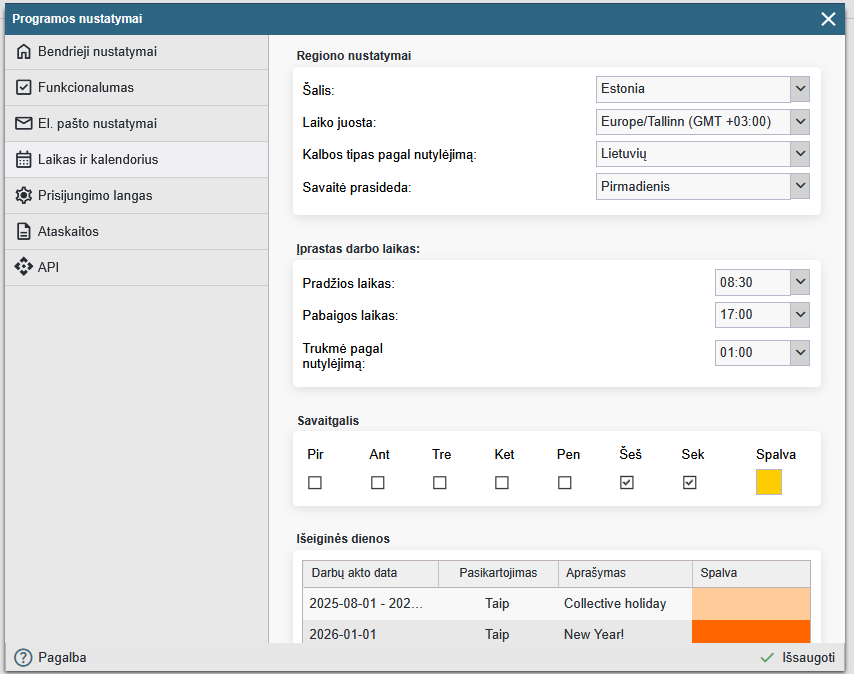Sort by Pasikartojimas column header
The image size is (854, 674).
(498, 573)
